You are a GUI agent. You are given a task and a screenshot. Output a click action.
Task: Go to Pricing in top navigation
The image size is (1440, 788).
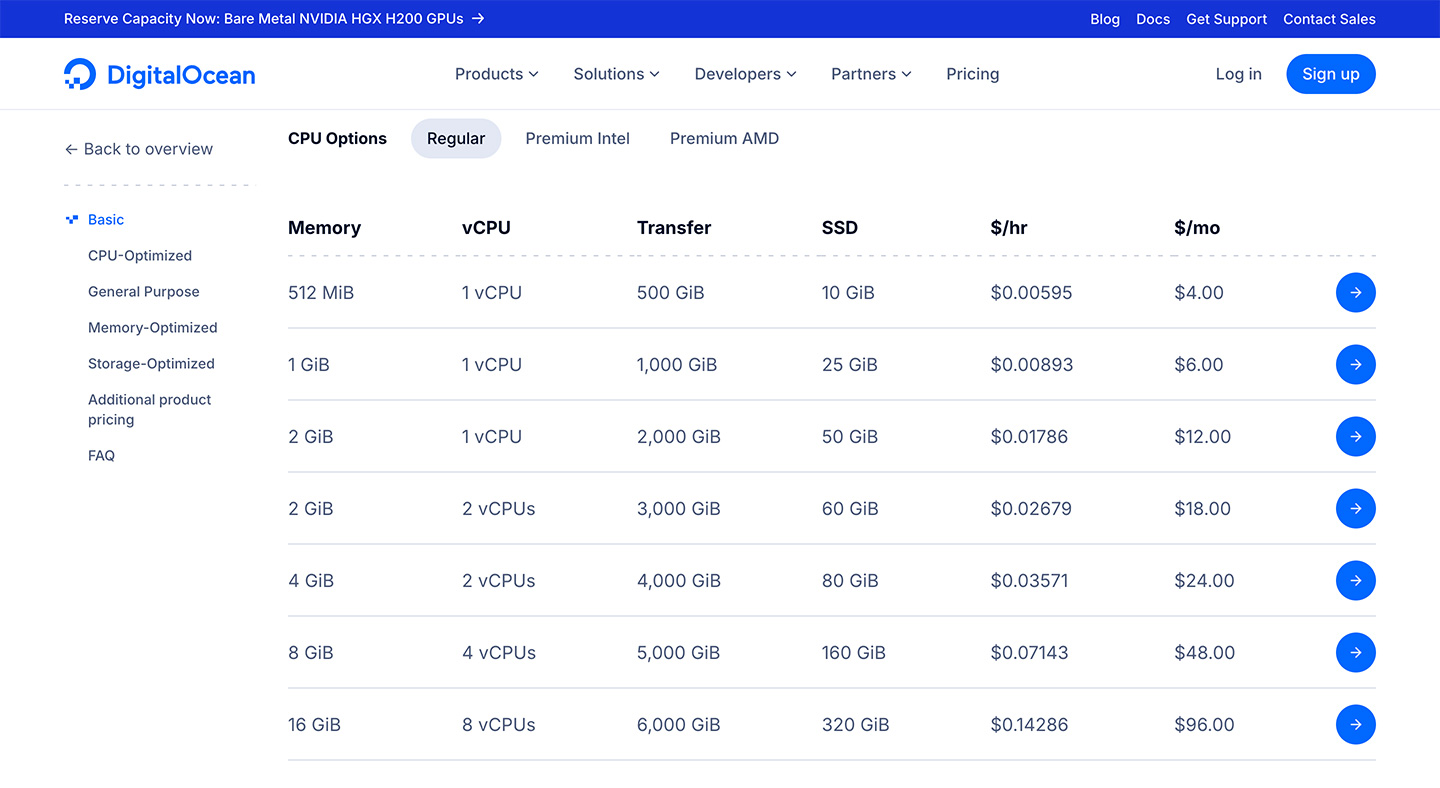point(972,74)
